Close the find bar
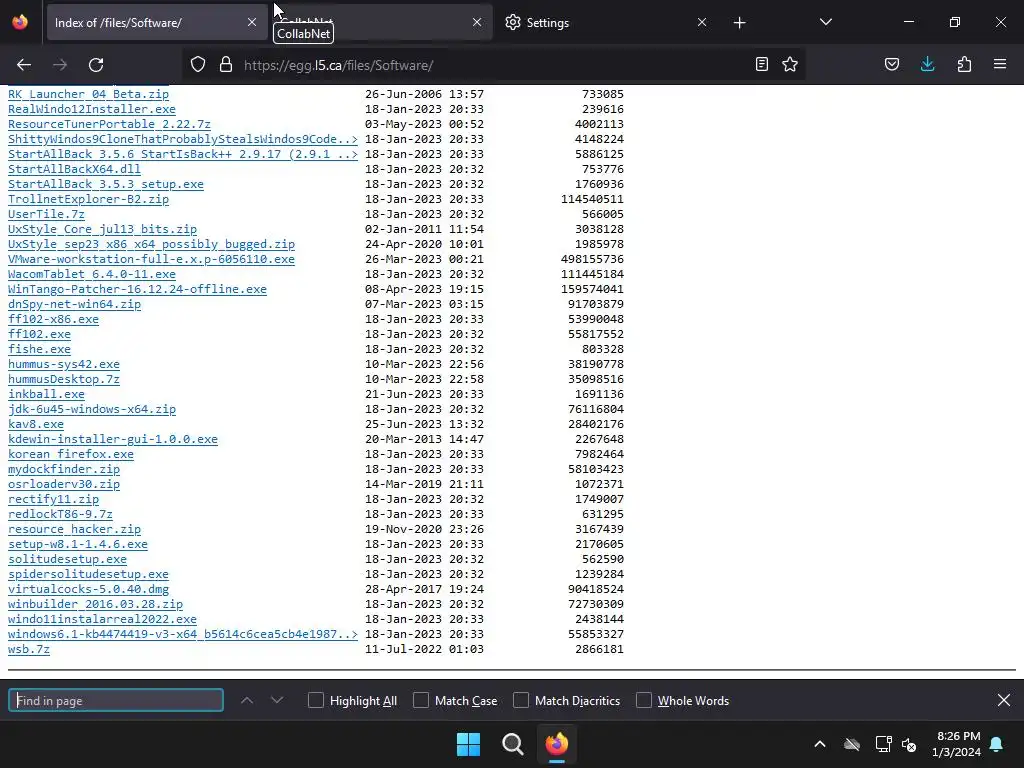Viewport: 1024px width, 768px height. 1004,700
